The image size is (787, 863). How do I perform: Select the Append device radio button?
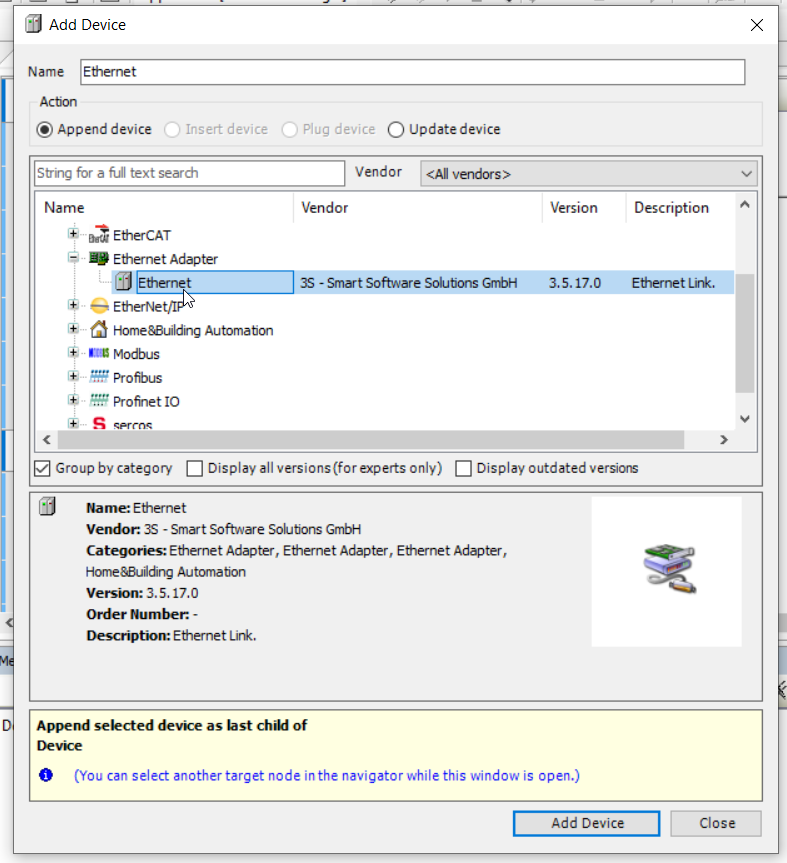click(45, 129)
